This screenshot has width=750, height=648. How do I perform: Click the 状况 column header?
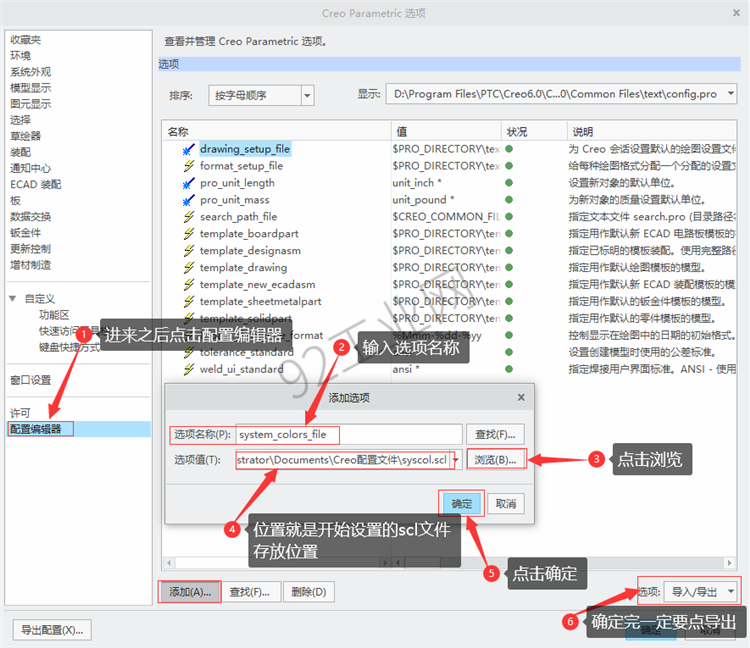(x=534, y=132)
